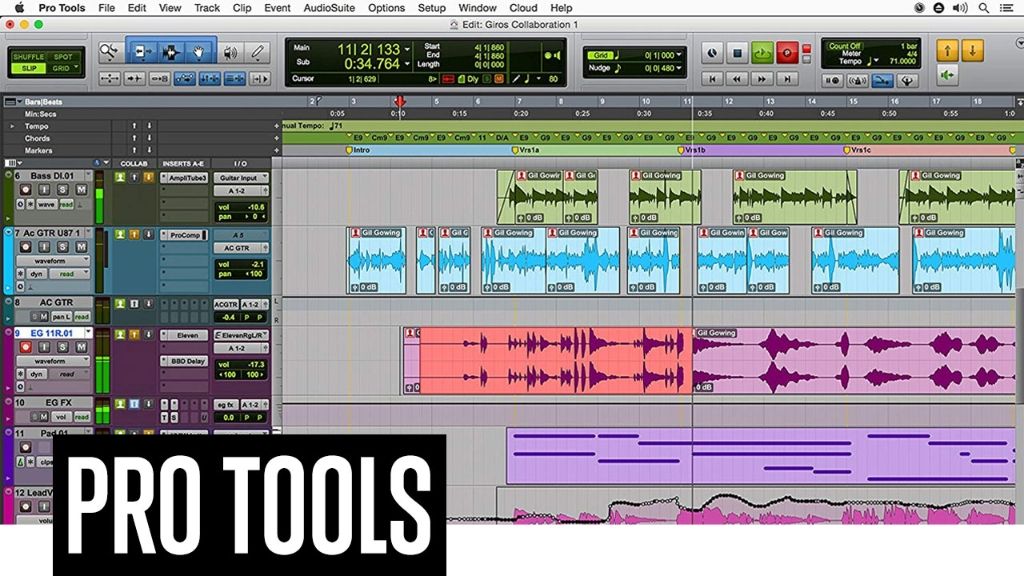Image resolution: width=1024 pixels, height=576 pixels.
Task: Open the Event menu
Action: click(x=278, y=8)
